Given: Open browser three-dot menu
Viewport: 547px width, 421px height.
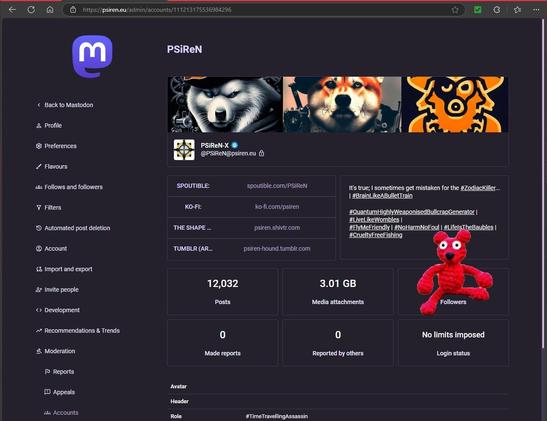Looking at the screenshot, I should 536,10.
